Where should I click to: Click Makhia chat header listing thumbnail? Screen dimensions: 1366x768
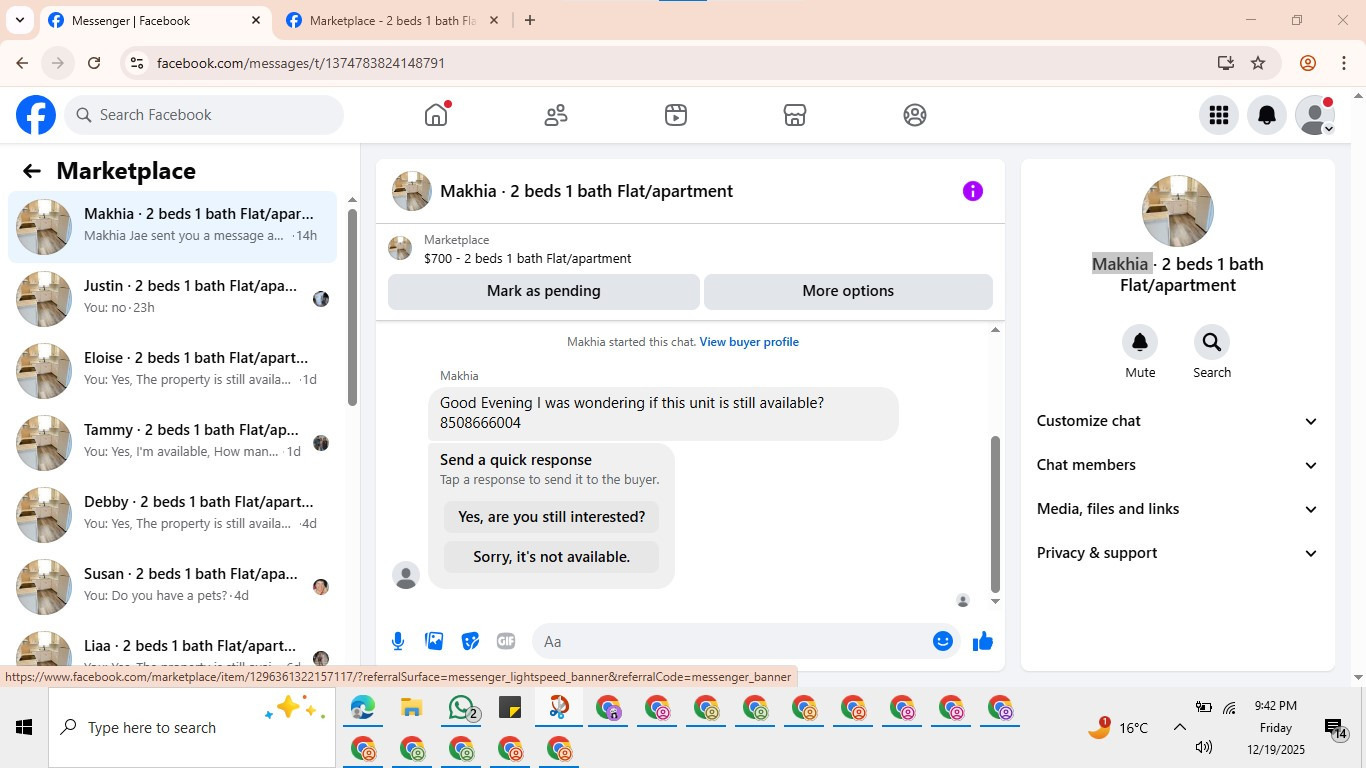pyautogui.click(x=411, y=191)
